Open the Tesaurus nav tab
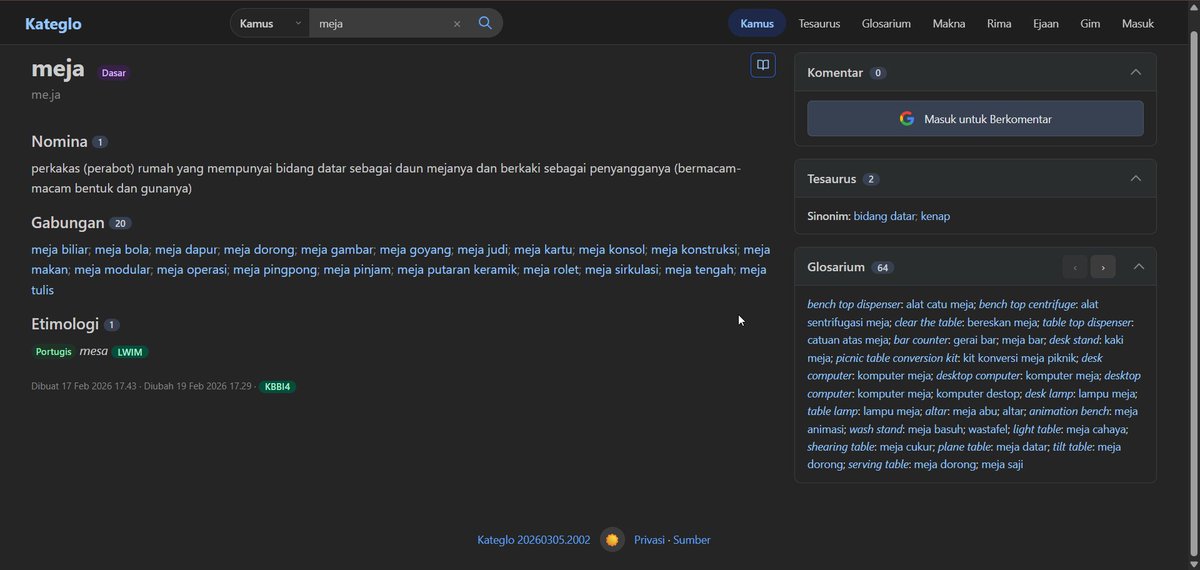 pyautogui.click(x=819, y=23)
